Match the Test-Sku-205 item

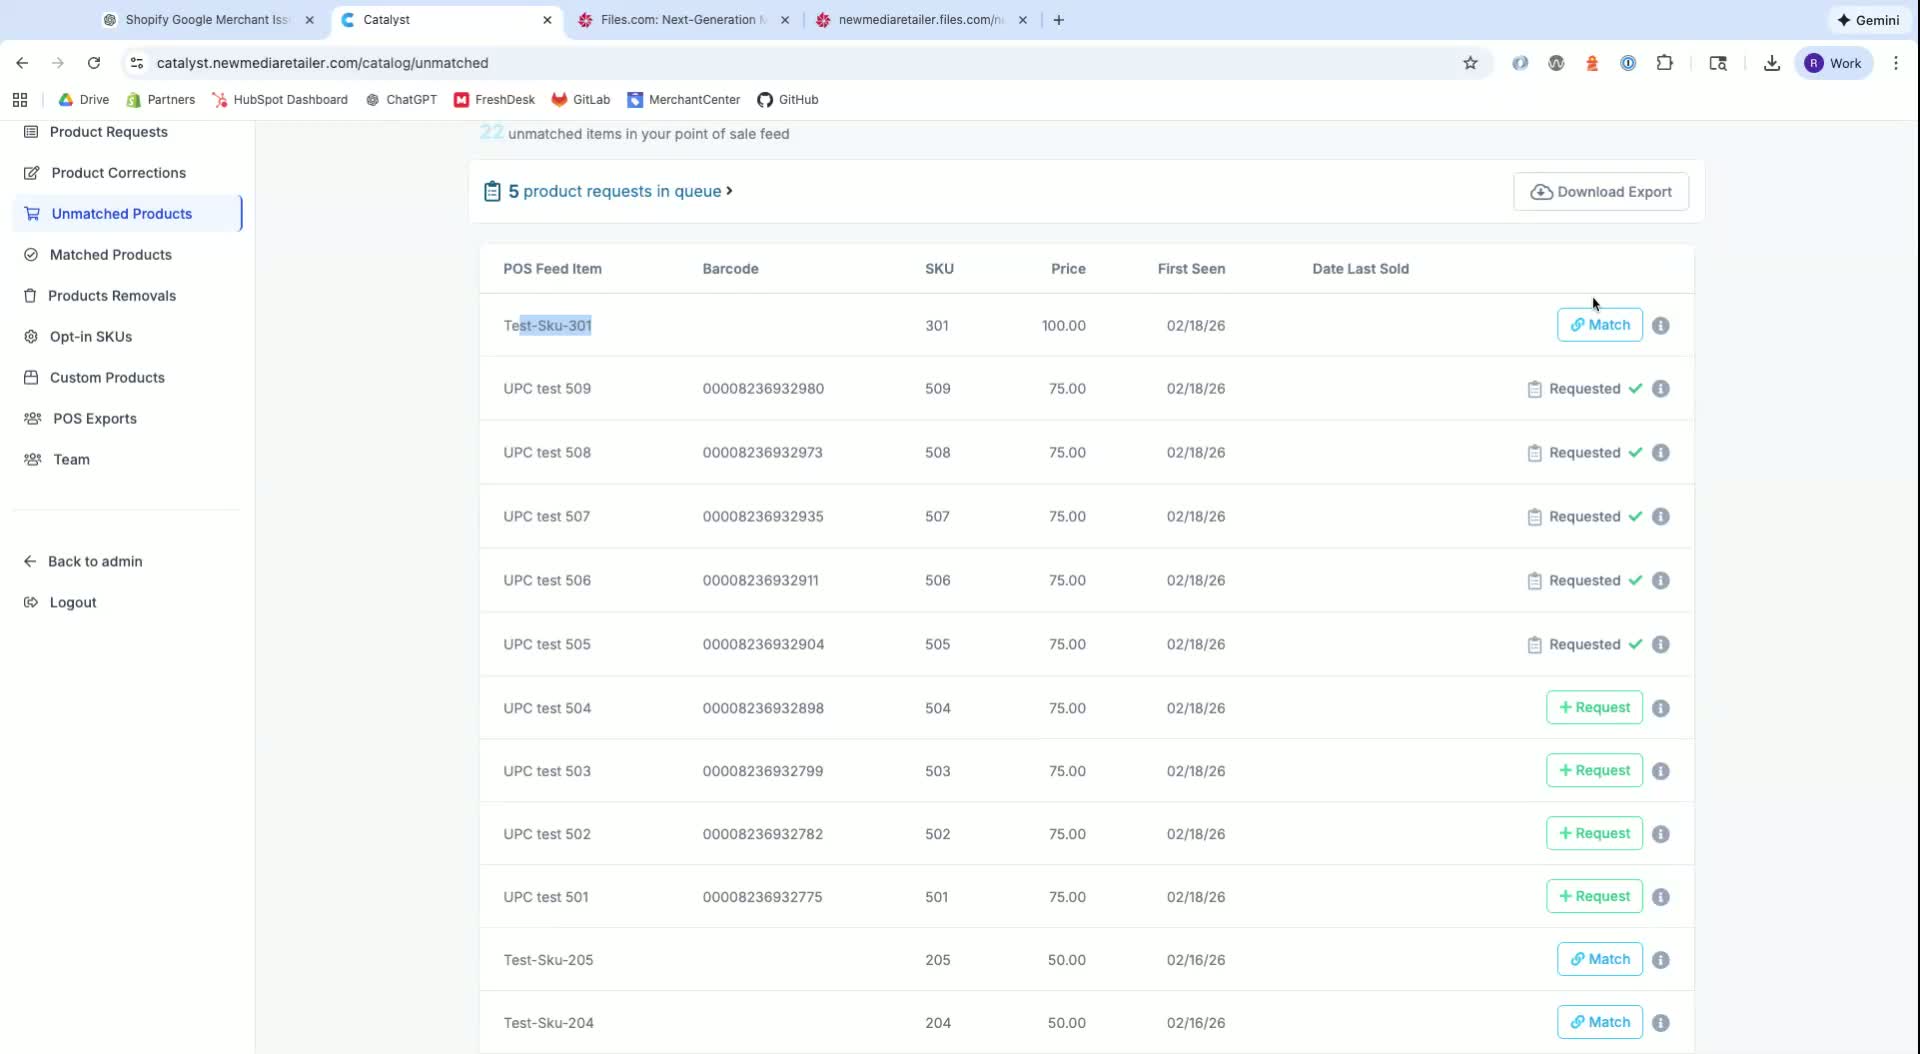click(x=1599, y=960)
